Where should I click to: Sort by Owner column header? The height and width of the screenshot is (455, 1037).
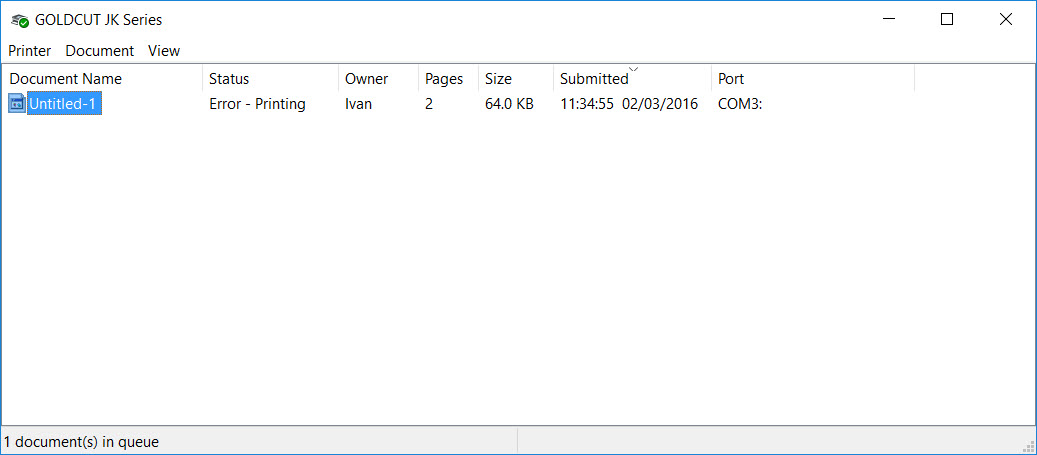pos(378,79)
